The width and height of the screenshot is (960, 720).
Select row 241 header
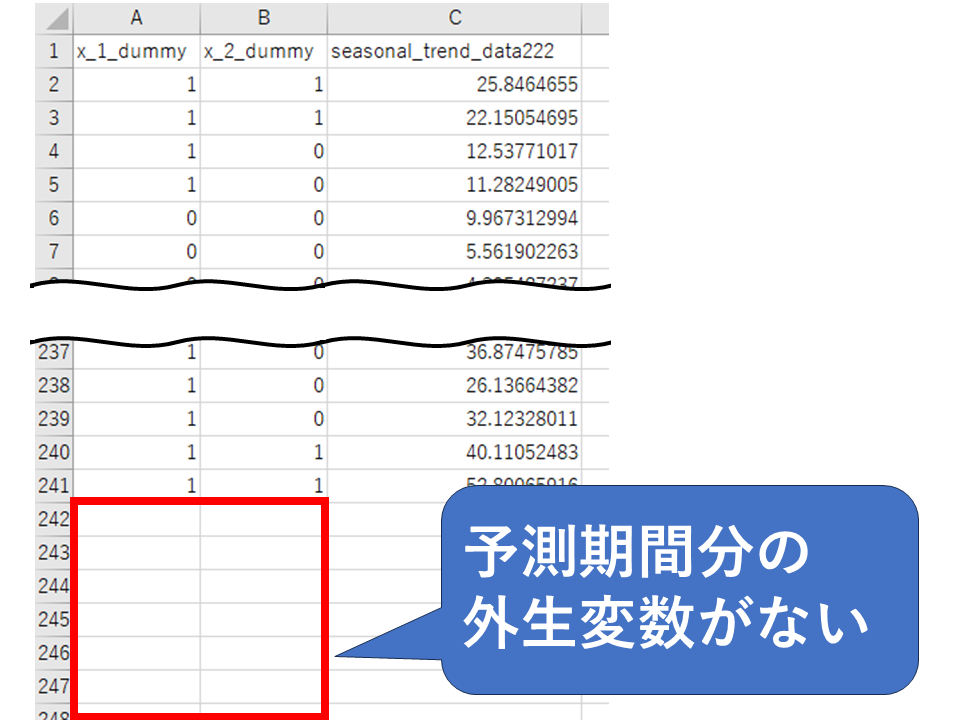pyautogui.click(x=54, y=485)
